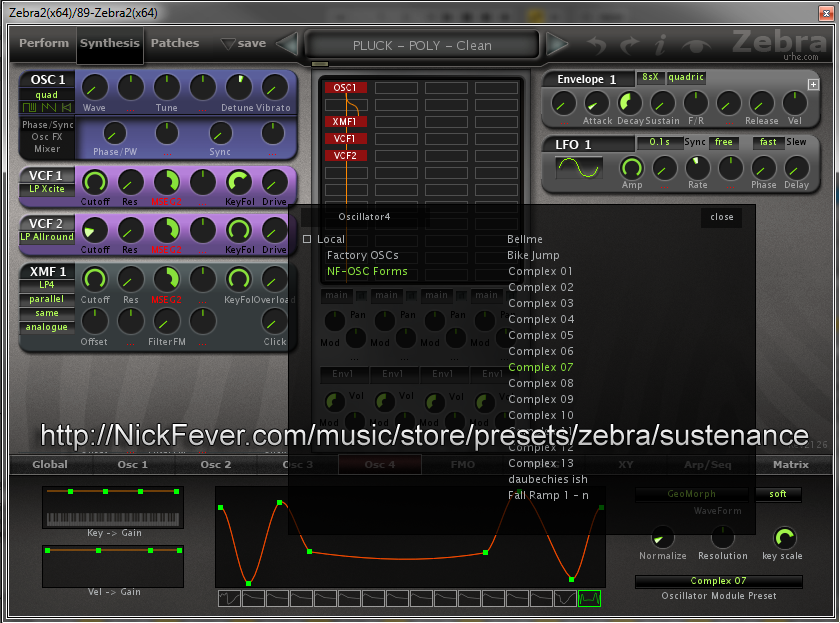Open the Oscillator Module Preset field

click(x=718, y=581)
